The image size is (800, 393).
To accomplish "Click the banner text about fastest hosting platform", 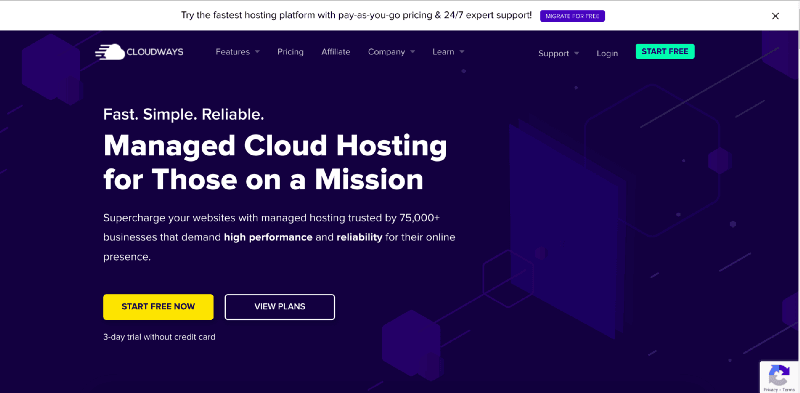I will (x=356, y=15).
